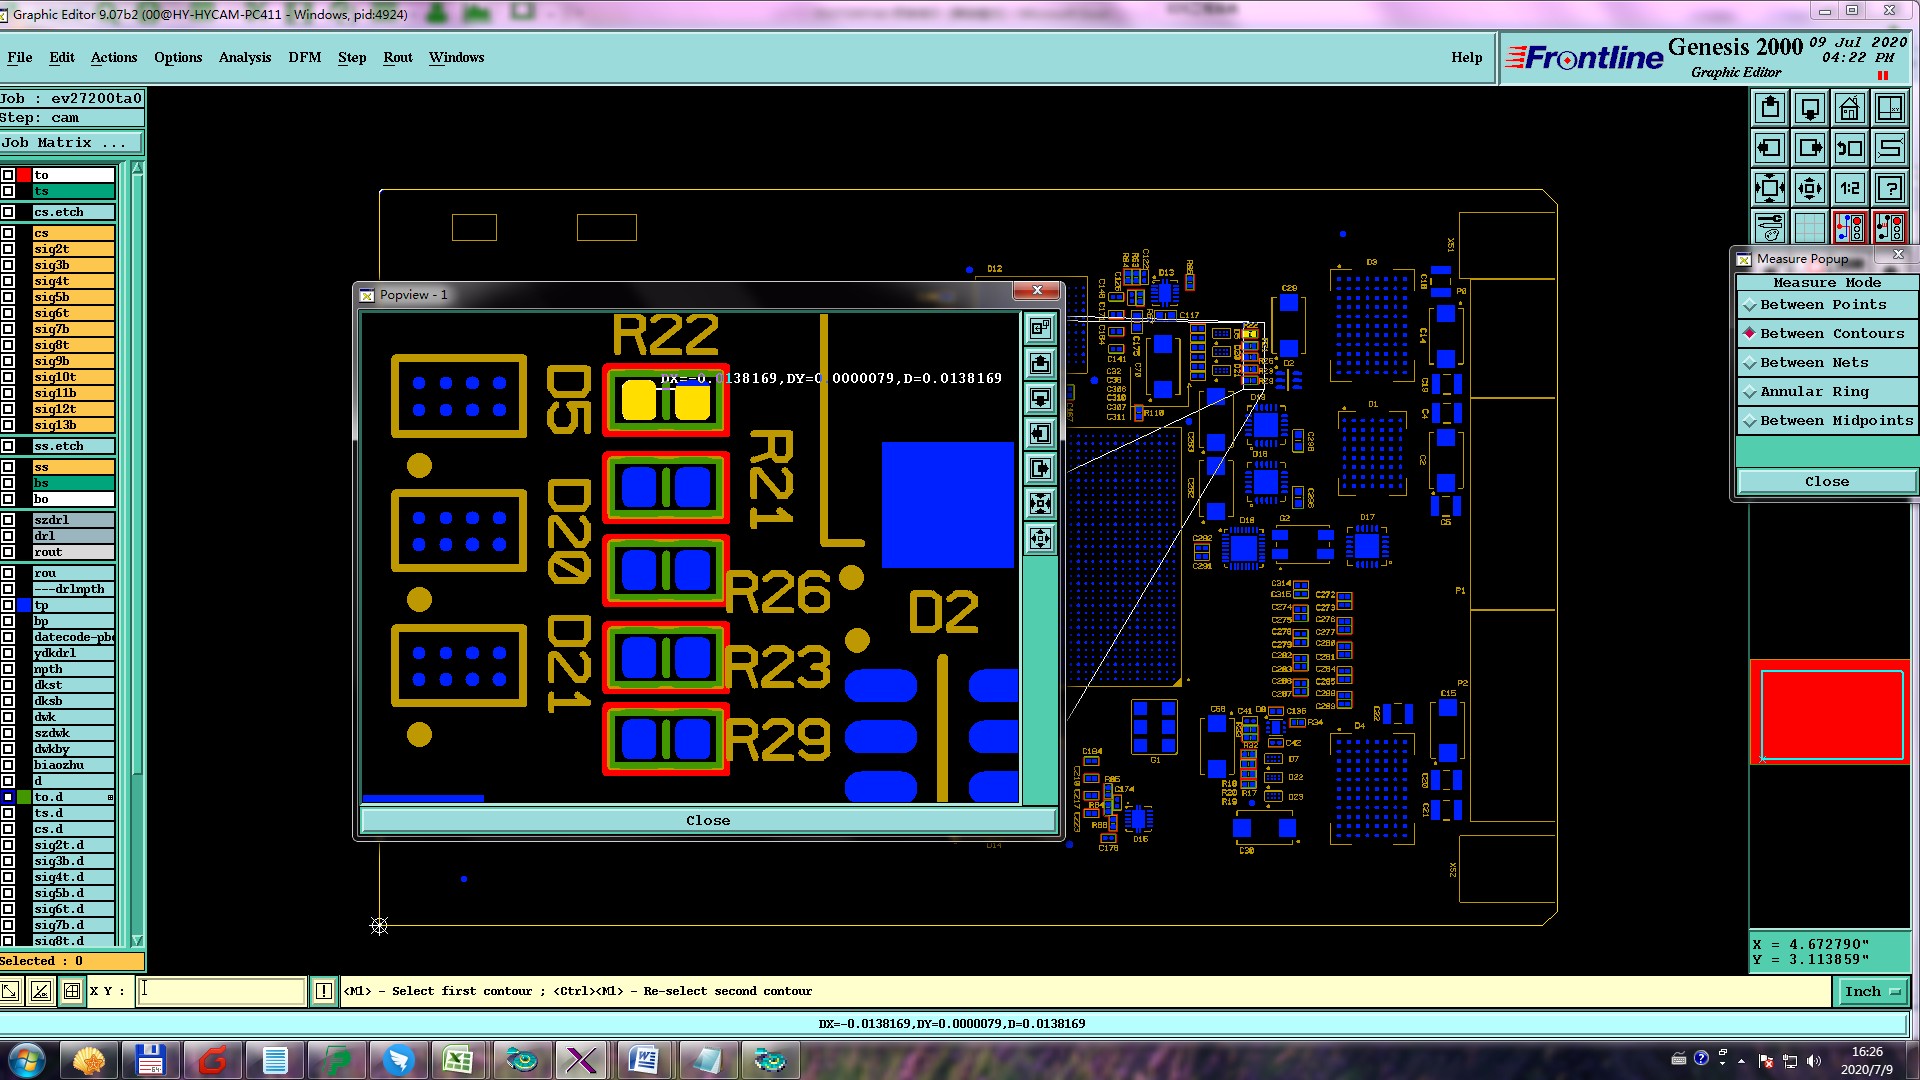Select the Between Points measure mode

[x=1823, y=305]
